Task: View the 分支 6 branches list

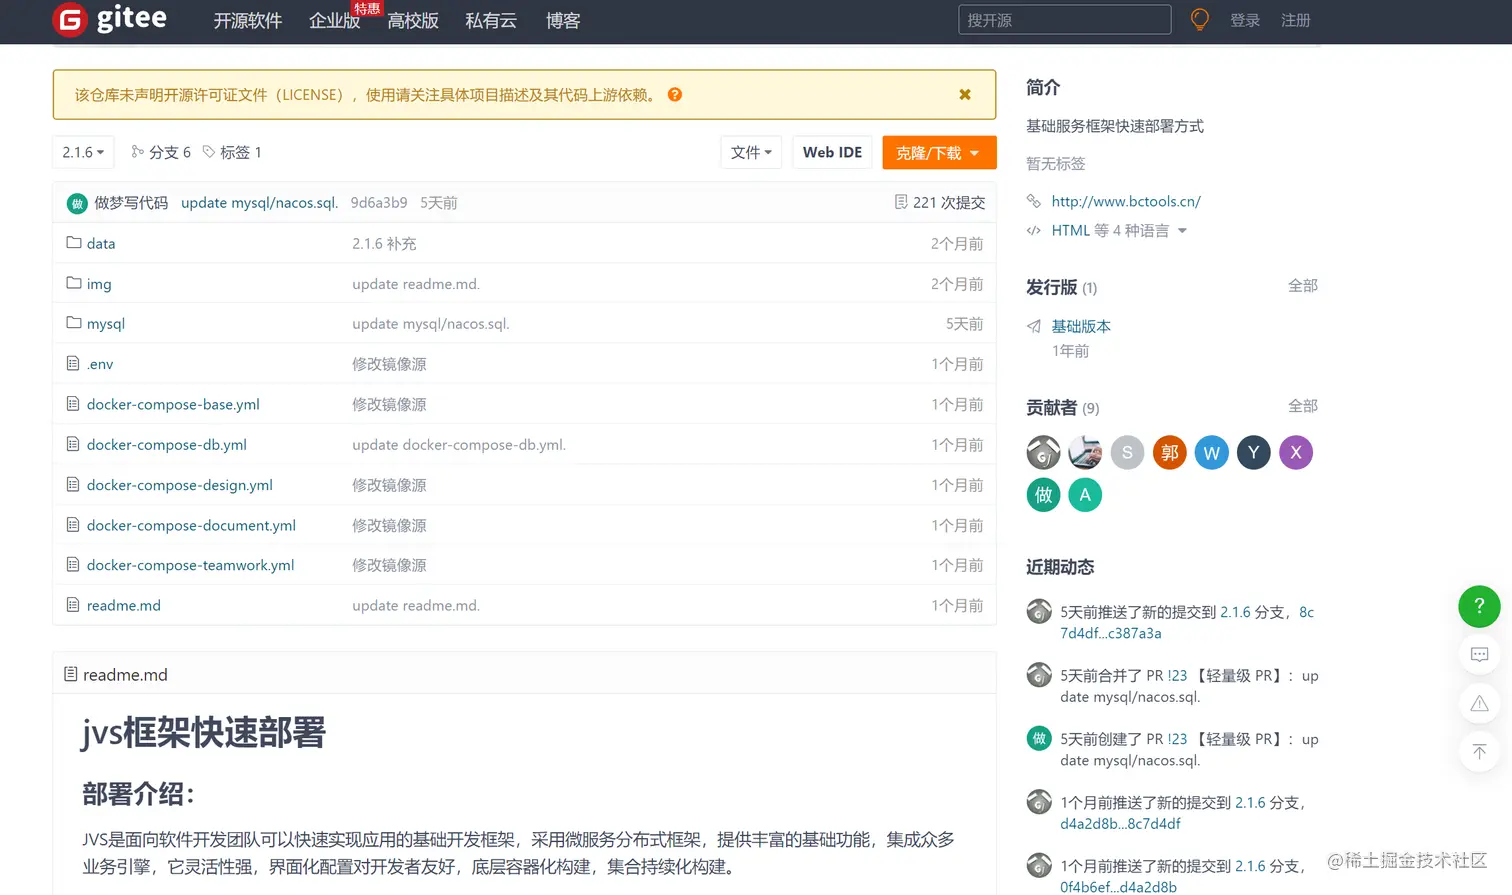Action: pos(161,152)
